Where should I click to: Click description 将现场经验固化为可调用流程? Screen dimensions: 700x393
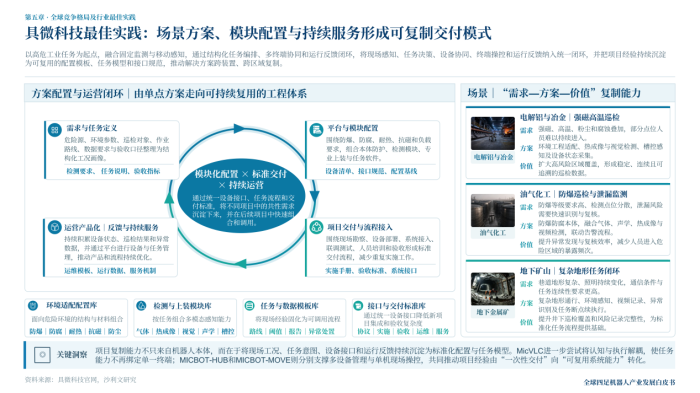point(298,319)
